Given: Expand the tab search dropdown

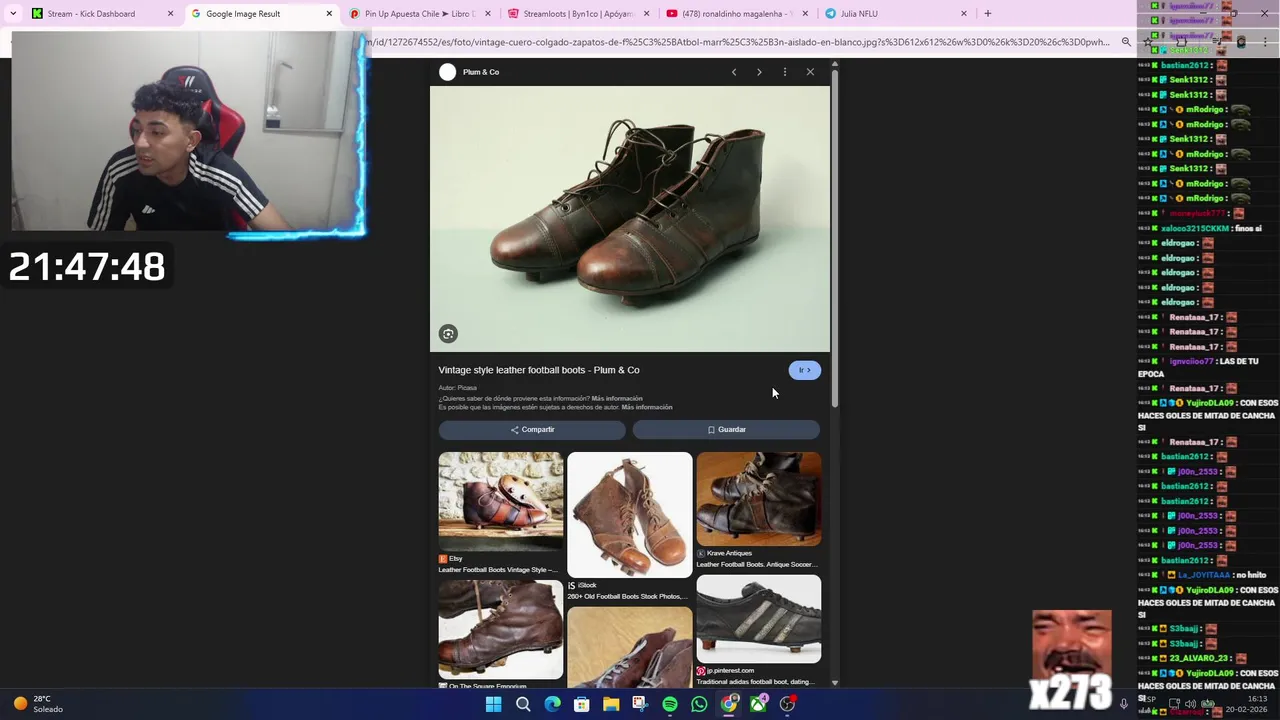Looking at the screenshot, I should click(13, 14).
